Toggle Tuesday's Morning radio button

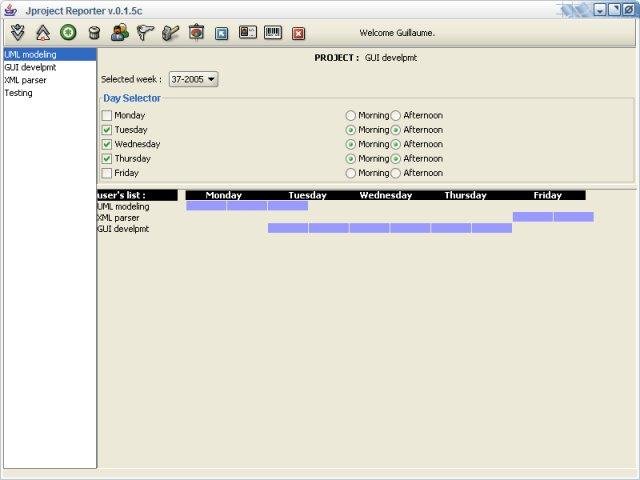click(x=350, y=130)
